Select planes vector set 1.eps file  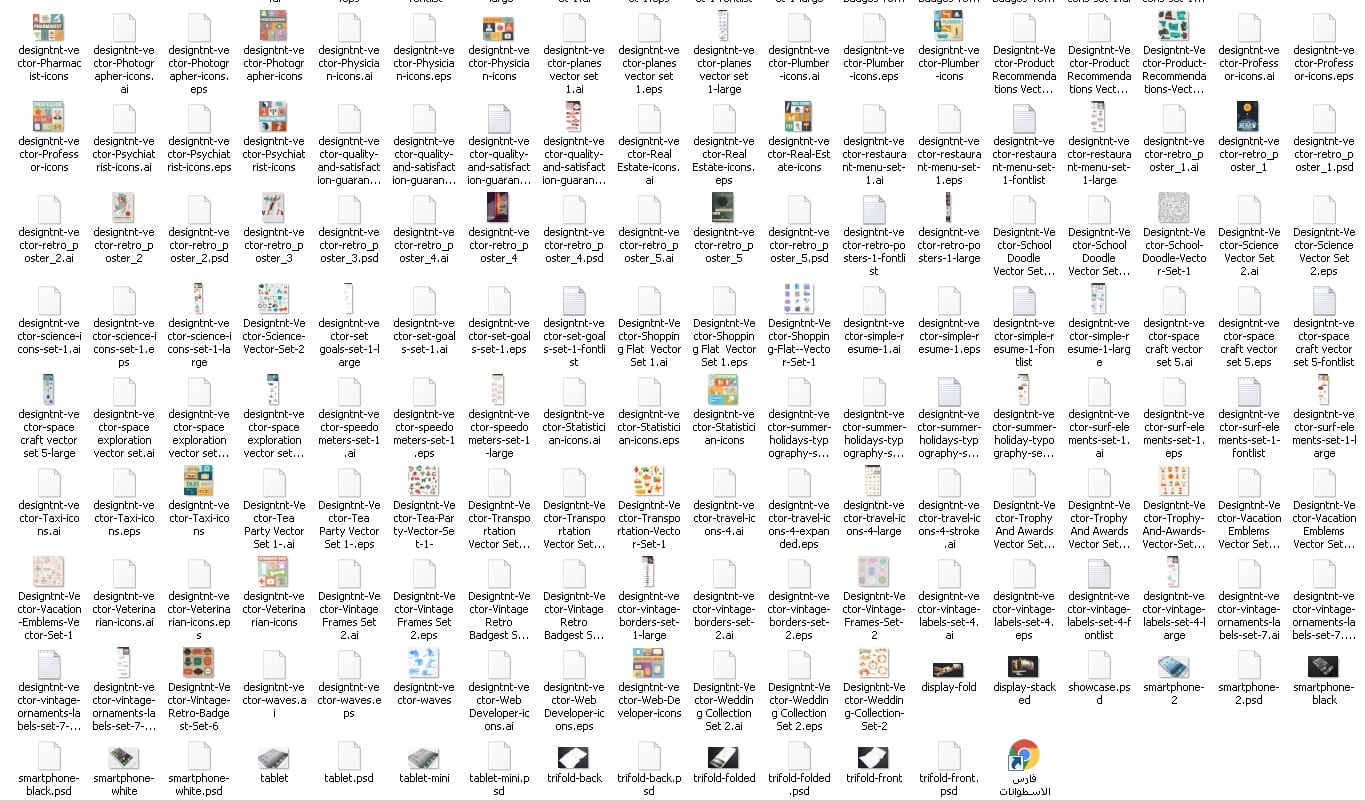[649, 27]
